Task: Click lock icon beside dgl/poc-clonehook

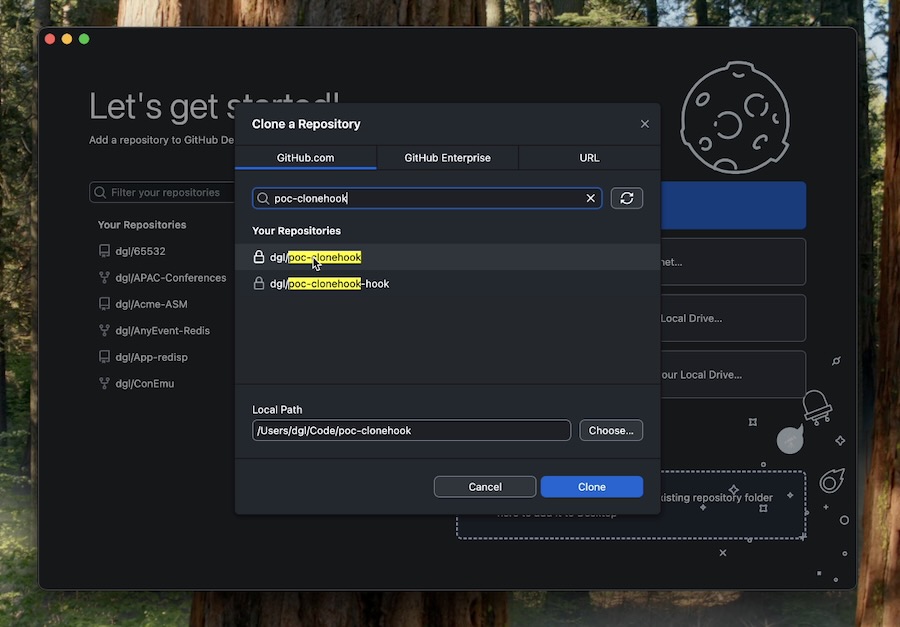Action: pyautogui.click(x=259, y=257)
